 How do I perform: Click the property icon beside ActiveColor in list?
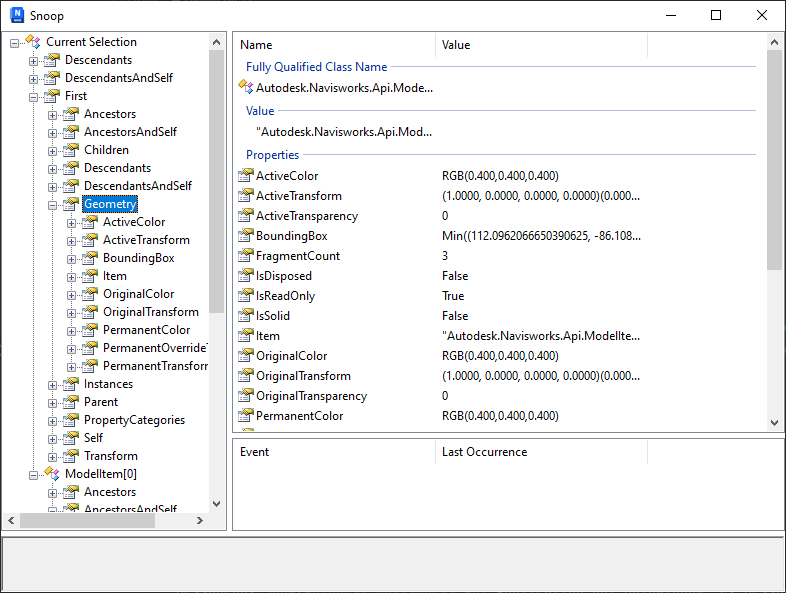tap(246, 175)
